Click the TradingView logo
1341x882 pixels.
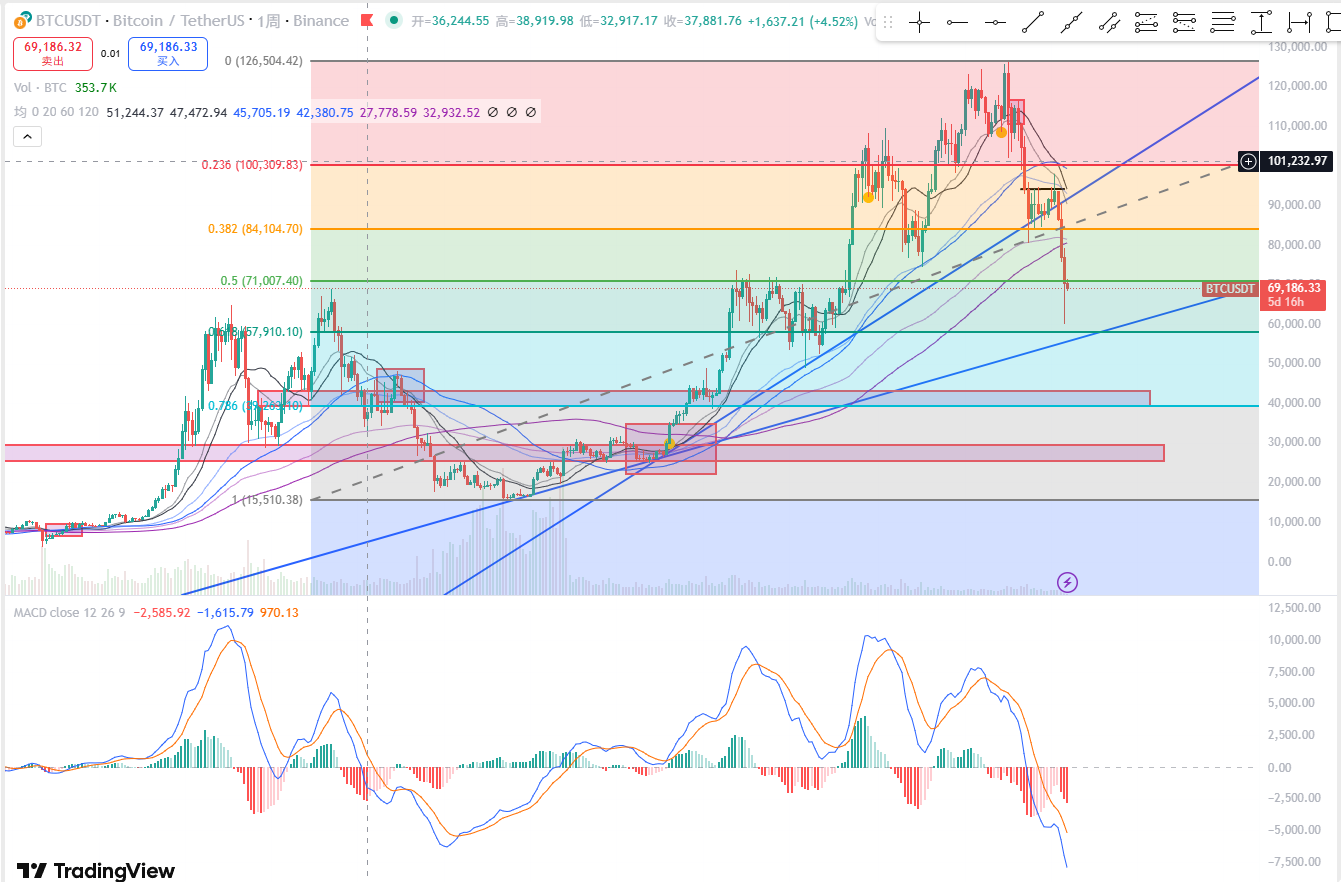point(96,870)
